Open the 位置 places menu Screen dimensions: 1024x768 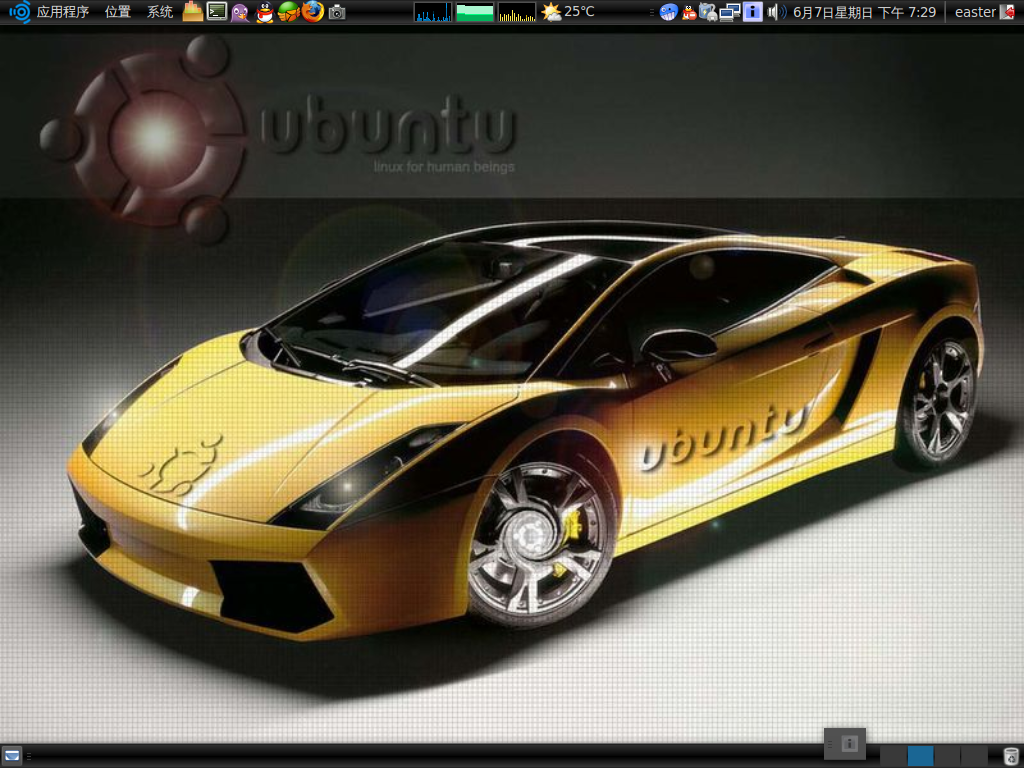(118, 12)
